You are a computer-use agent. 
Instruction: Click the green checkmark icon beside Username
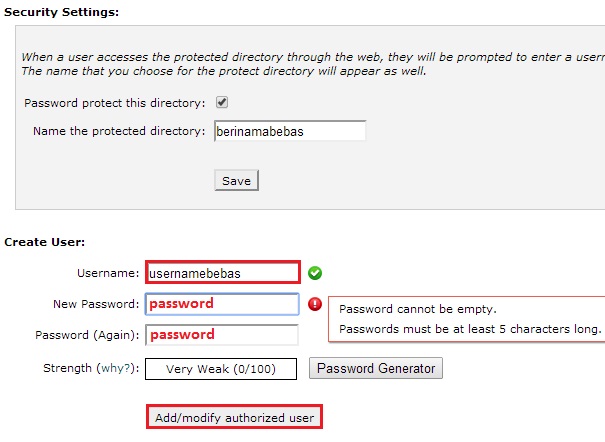click(315, 272)
